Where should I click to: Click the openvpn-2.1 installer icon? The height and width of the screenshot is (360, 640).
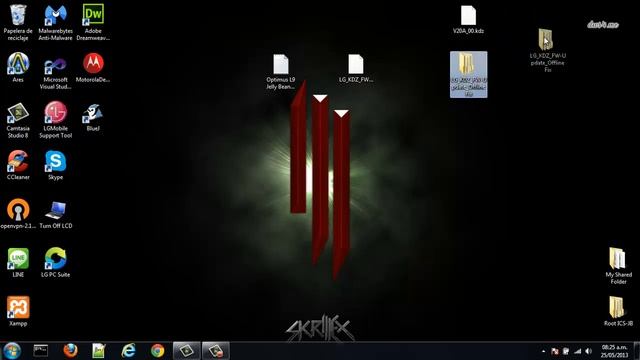coord(18,213)
